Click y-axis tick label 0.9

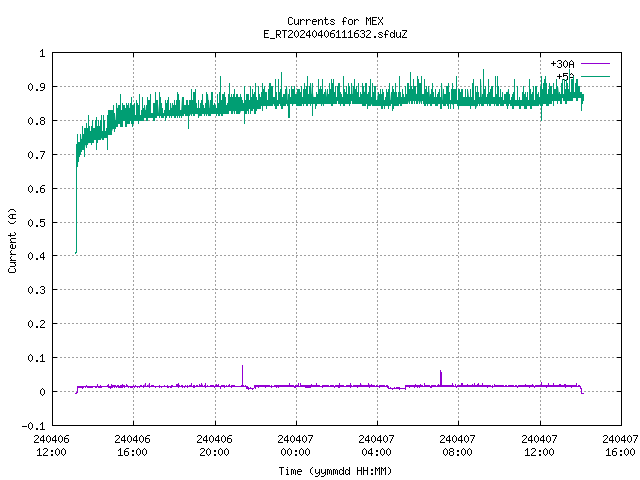pyautogui.click(x=36, y=87)
